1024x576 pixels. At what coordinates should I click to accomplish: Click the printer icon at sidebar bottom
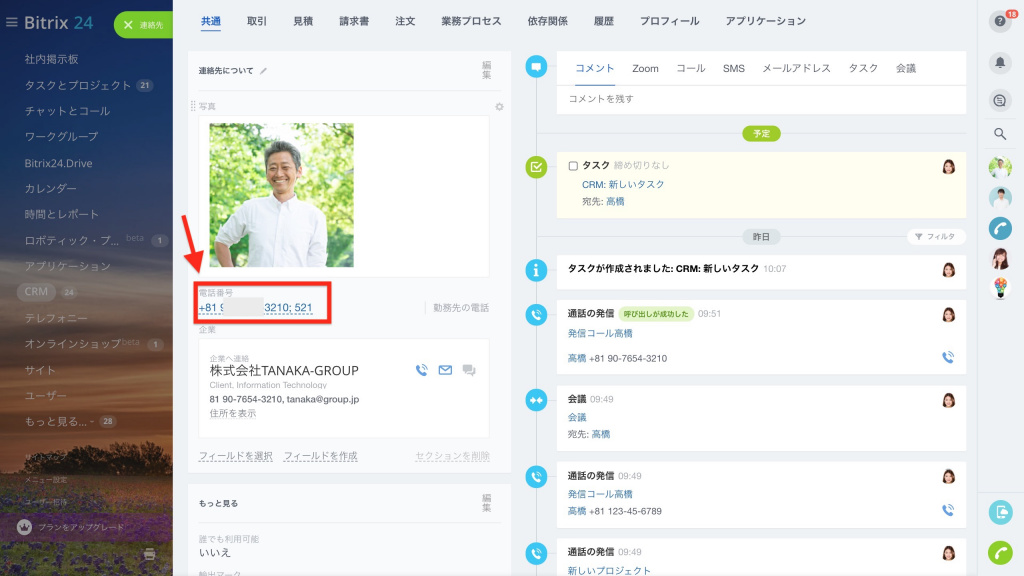click(x=150, y=554)
